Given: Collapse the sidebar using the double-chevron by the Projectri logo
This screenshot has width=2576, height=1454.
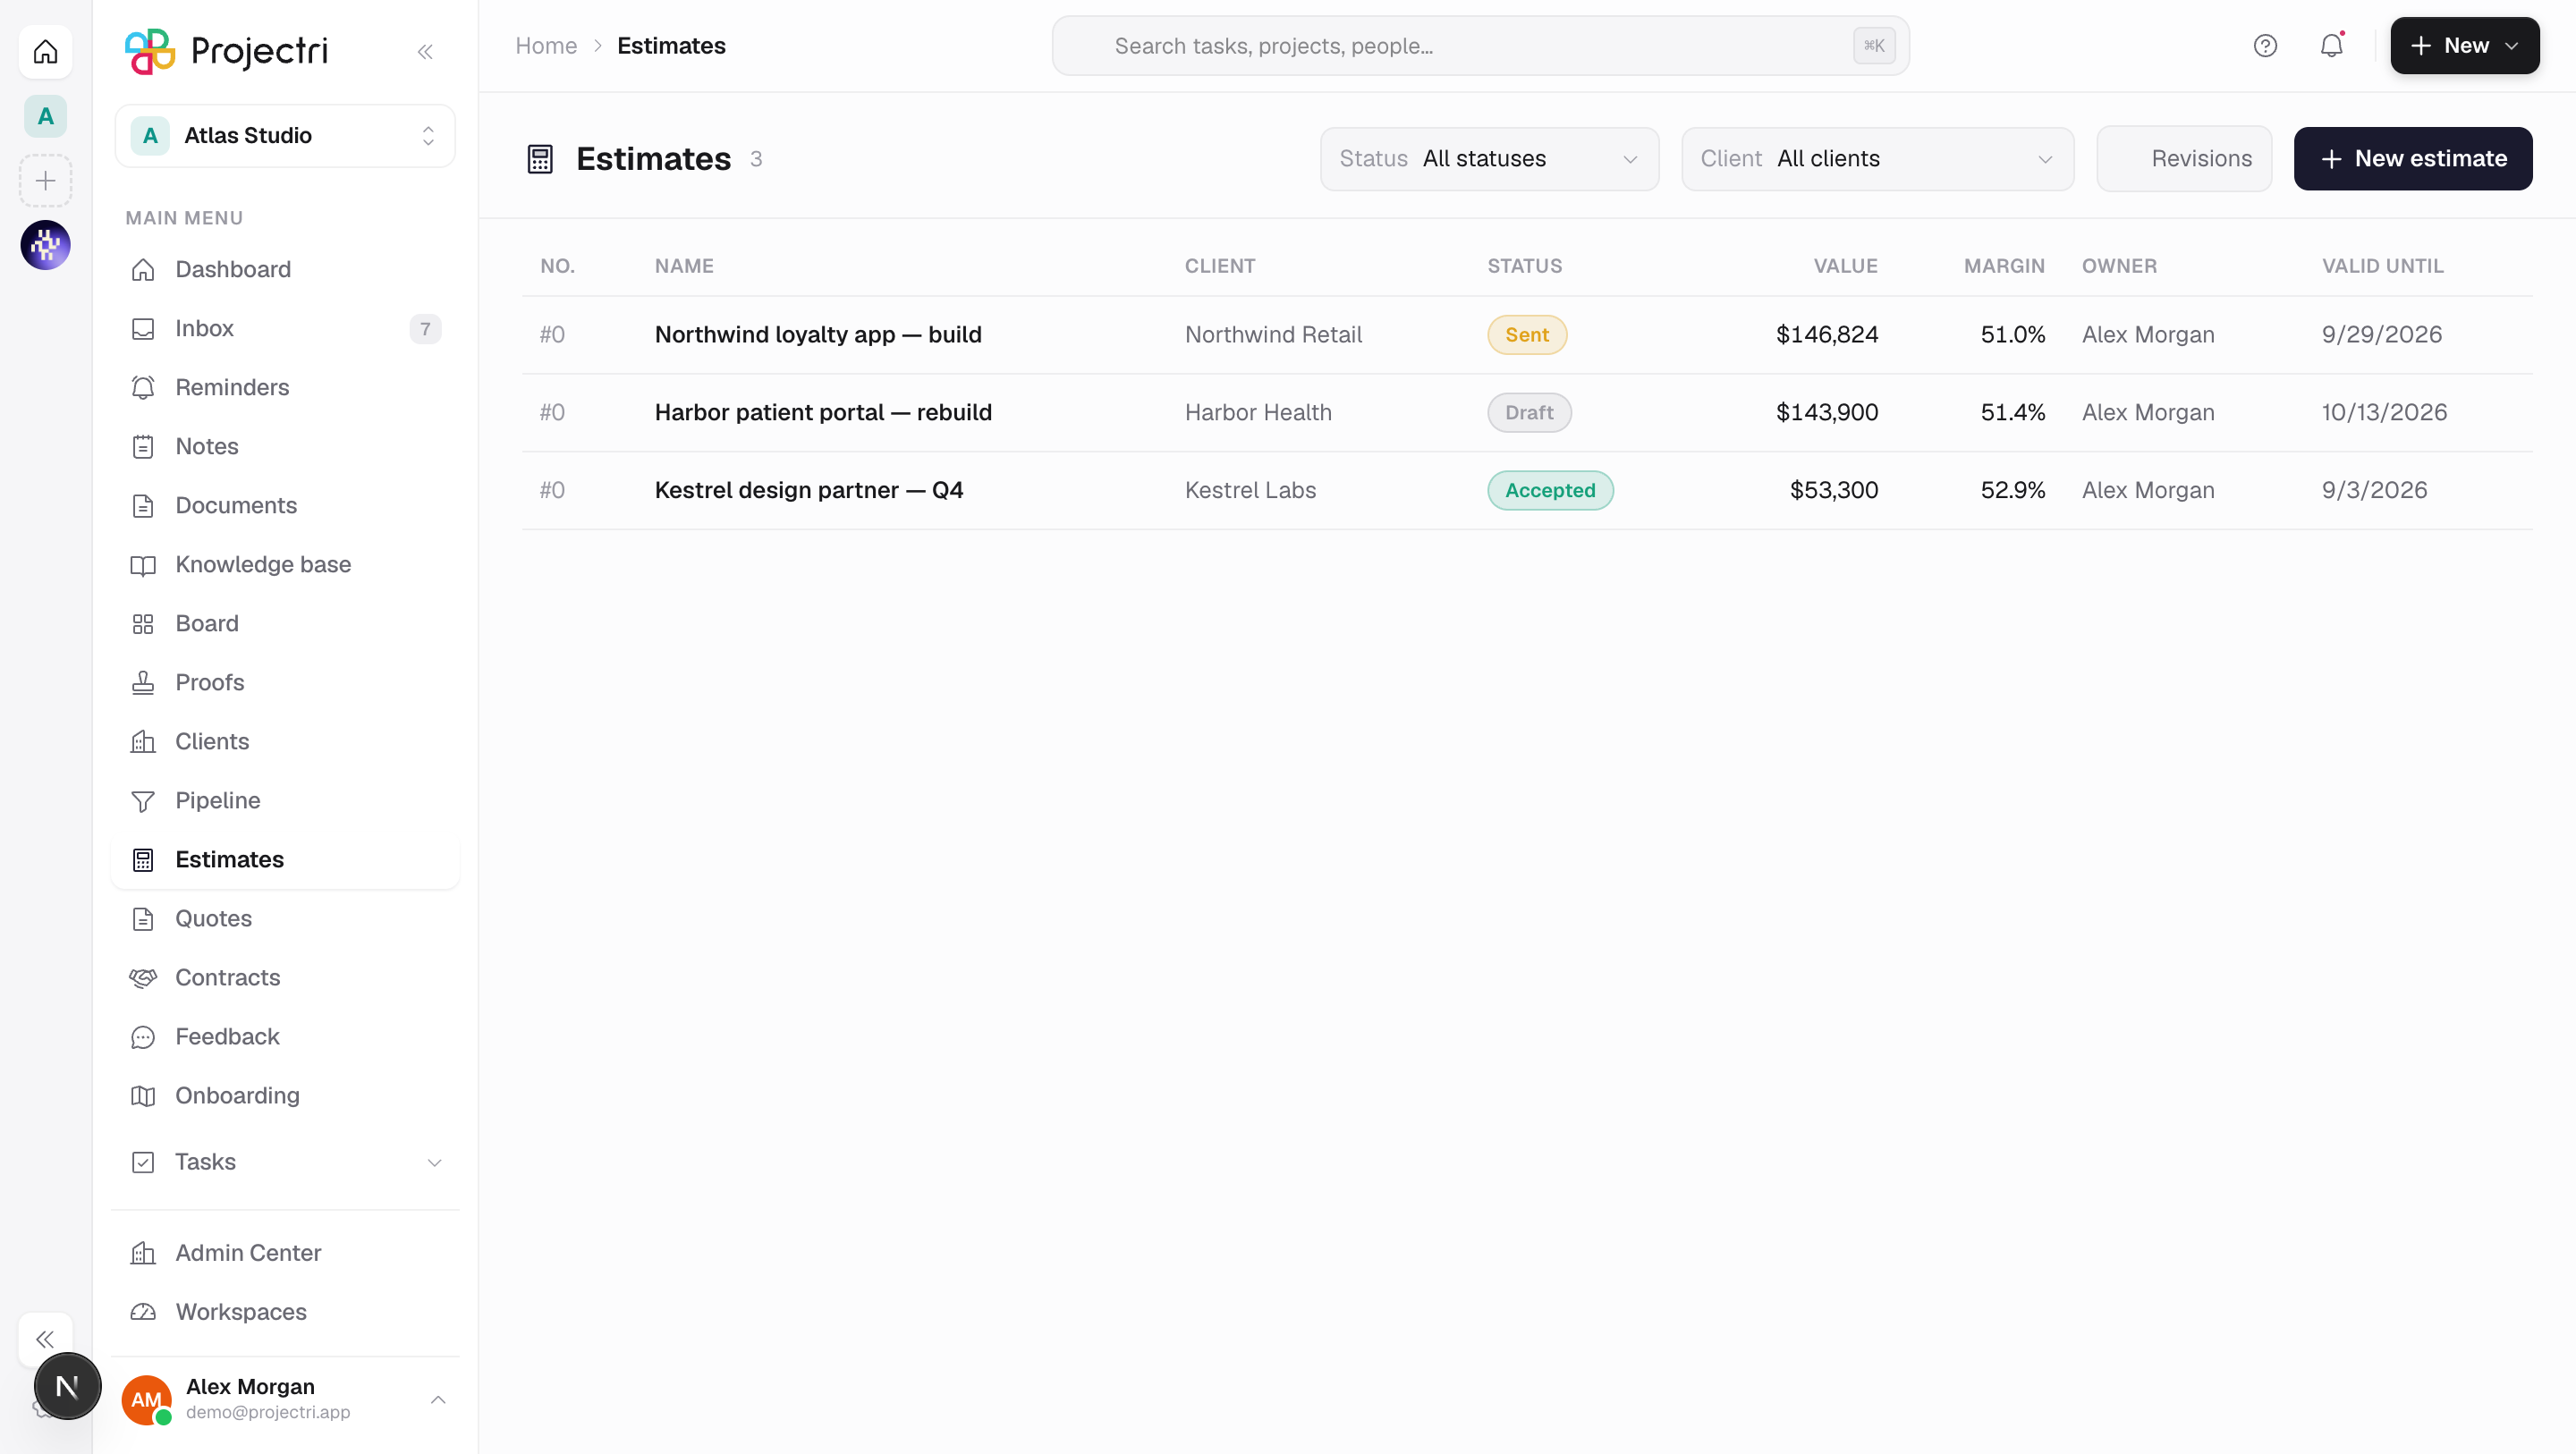Looking at the screenshot, I should tap(425, 52).
